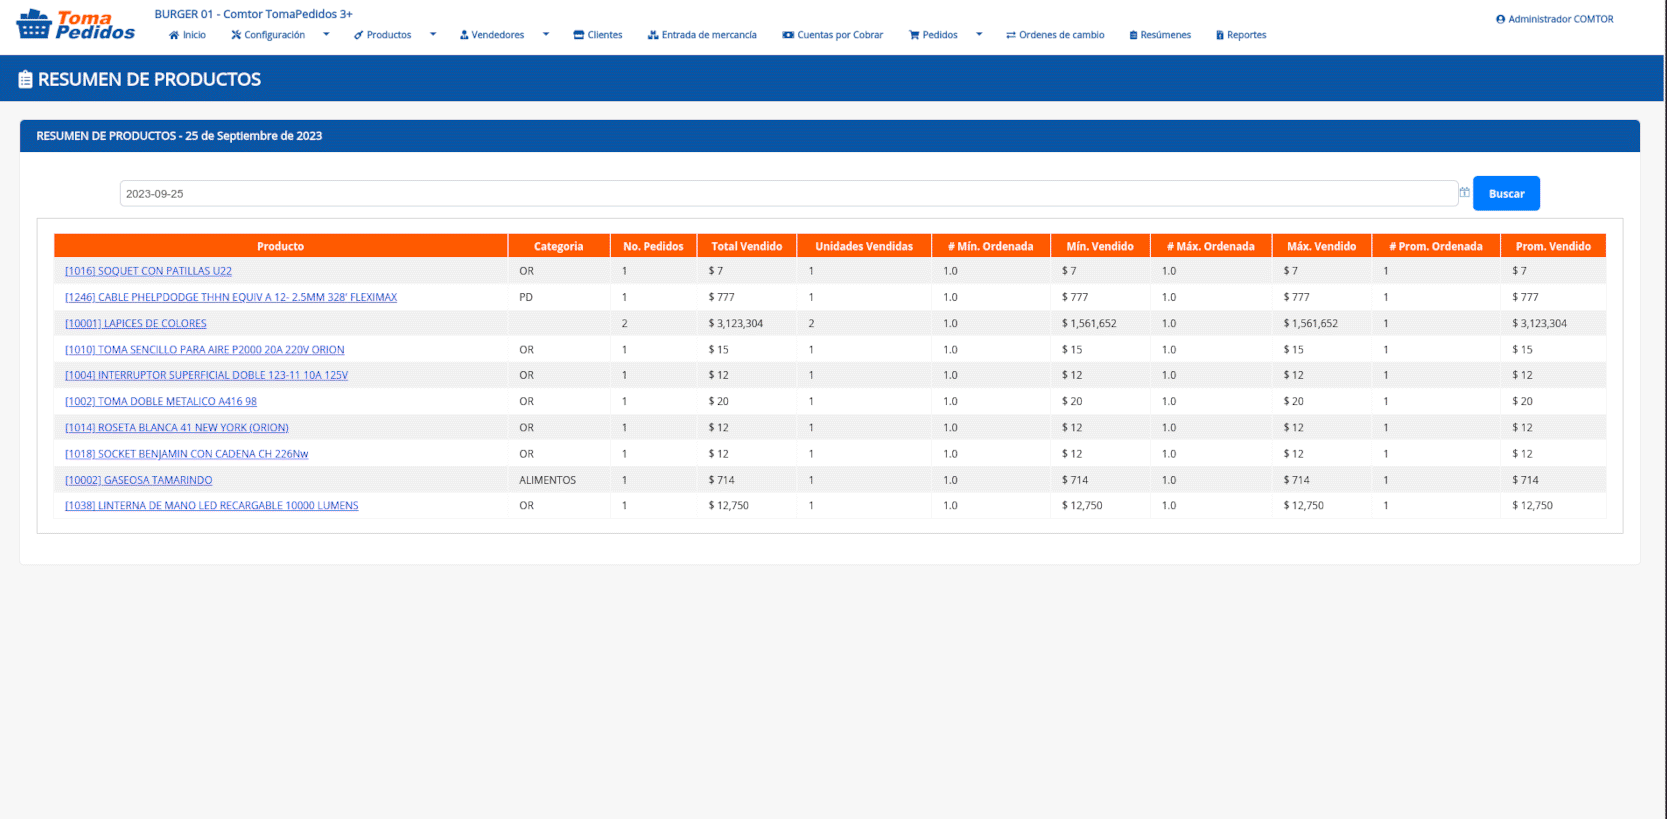The height and width of the screenshot is (819, 1667).
Task: Open the Vendedores menu item
Action: (x=492, y=35)
